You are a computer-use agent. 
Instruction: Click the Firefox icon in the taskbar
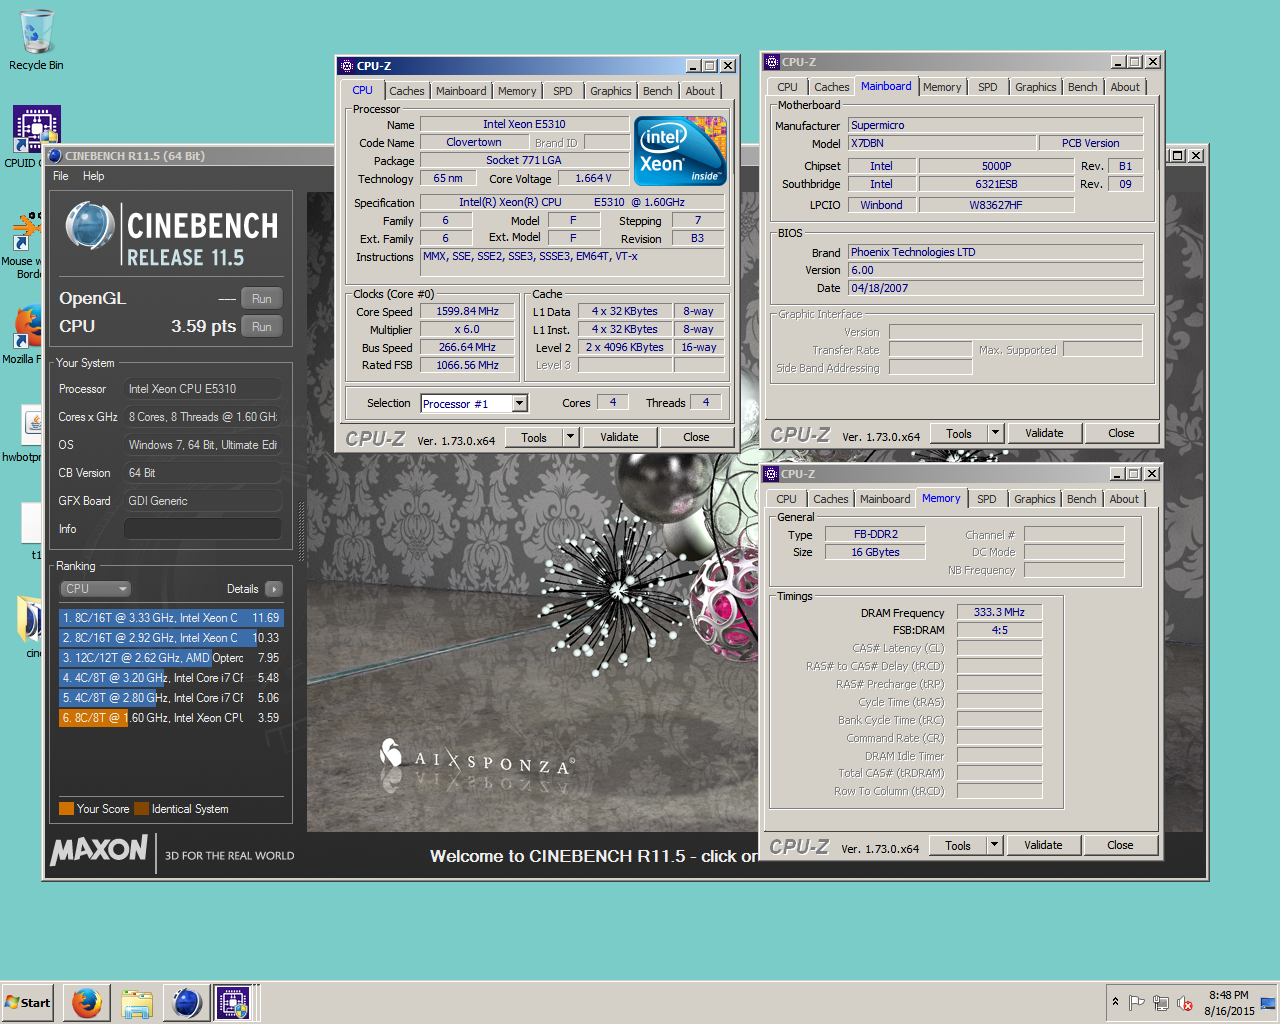pyautogui.click(x=86, y=1002)
